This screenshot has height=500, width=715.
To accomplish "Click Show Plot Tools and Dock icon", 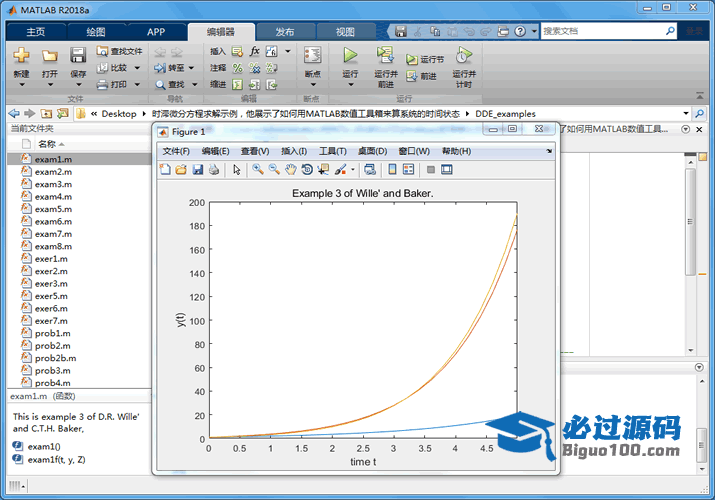I will coord(447,170).
